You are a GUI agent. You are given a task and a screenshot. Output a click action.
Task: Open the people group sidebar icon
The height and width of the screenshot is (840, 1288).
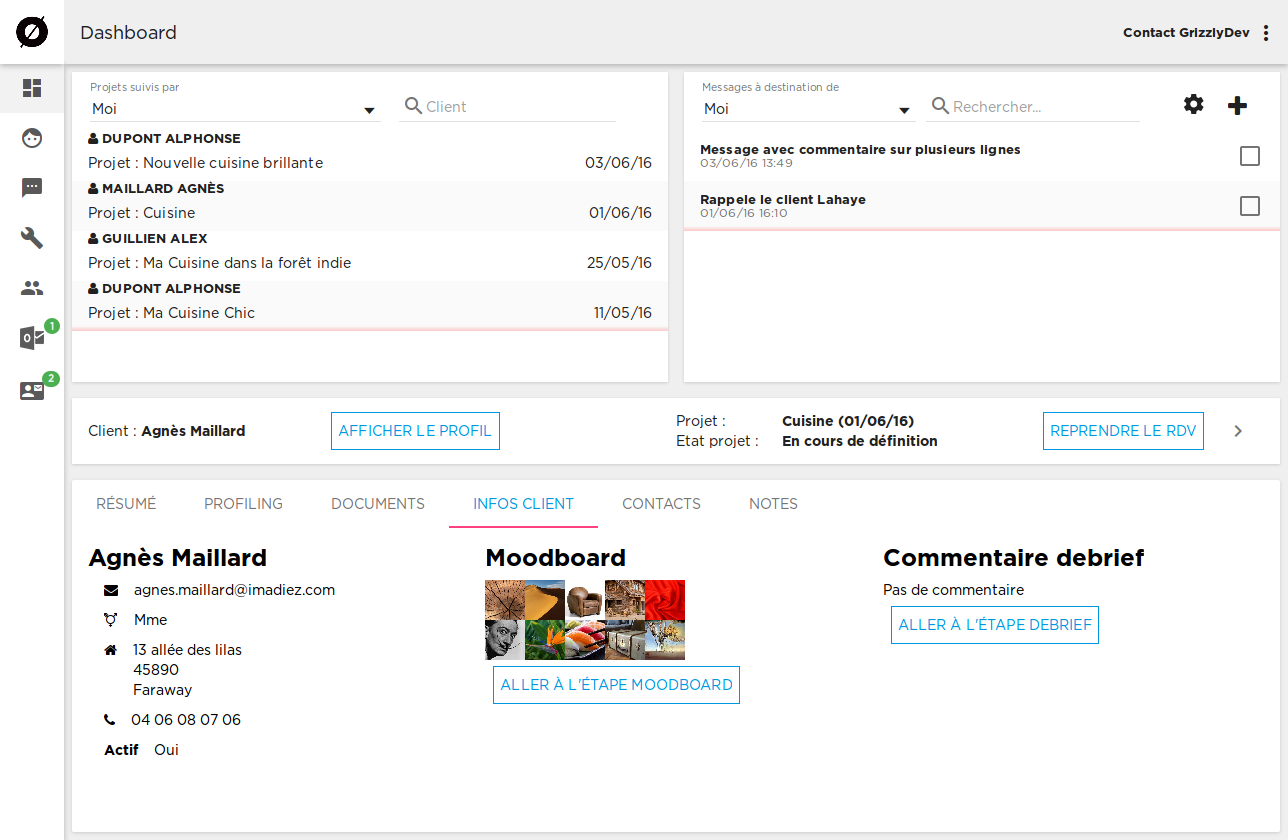32,288
